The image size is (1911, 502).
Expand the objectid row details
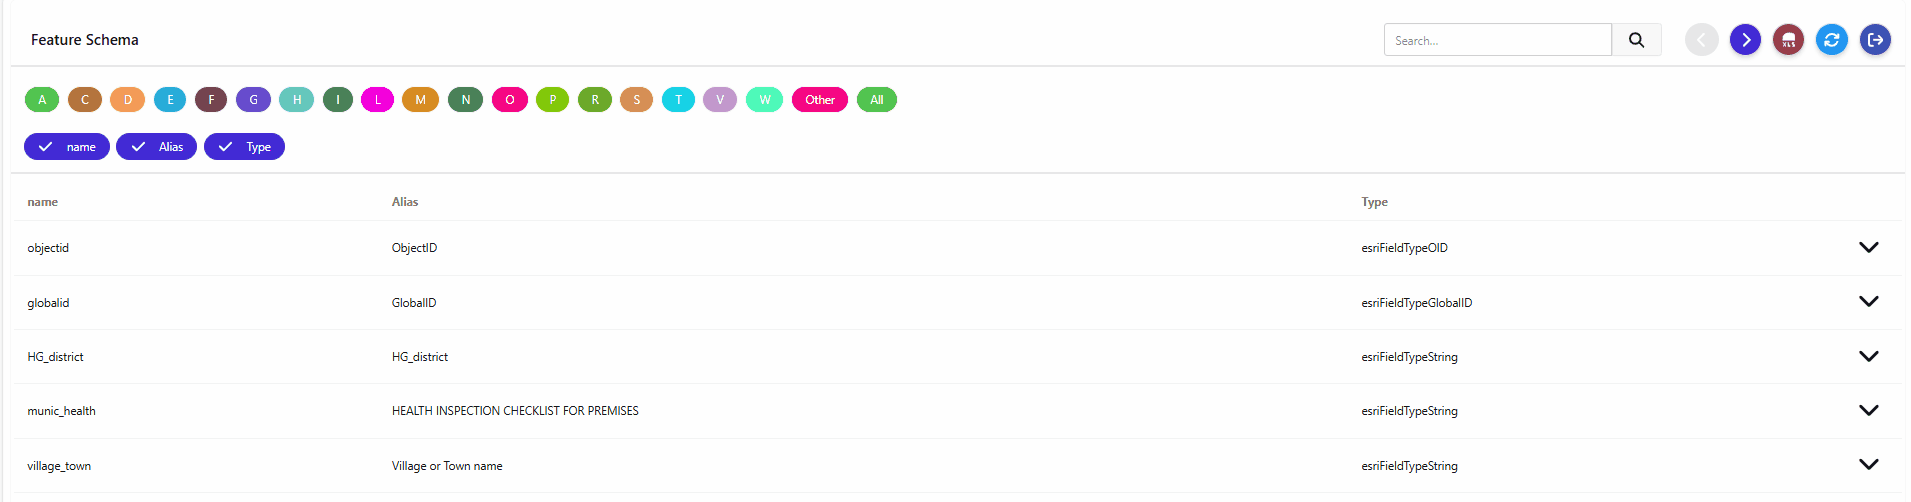1868,247
